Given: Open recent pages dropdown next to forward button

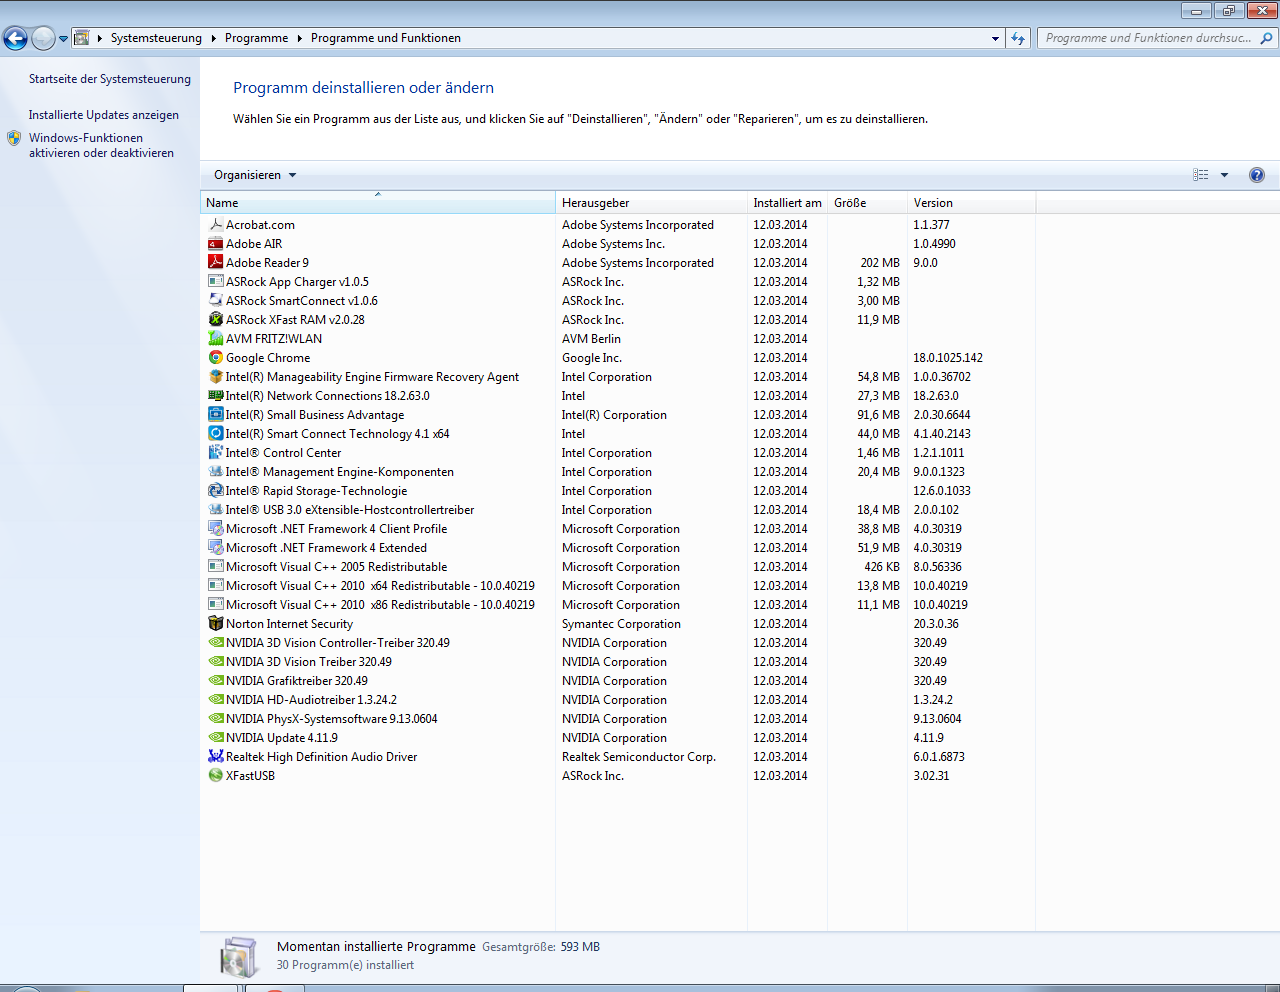Looking at the screenshot, I should (x=63, y=39).
